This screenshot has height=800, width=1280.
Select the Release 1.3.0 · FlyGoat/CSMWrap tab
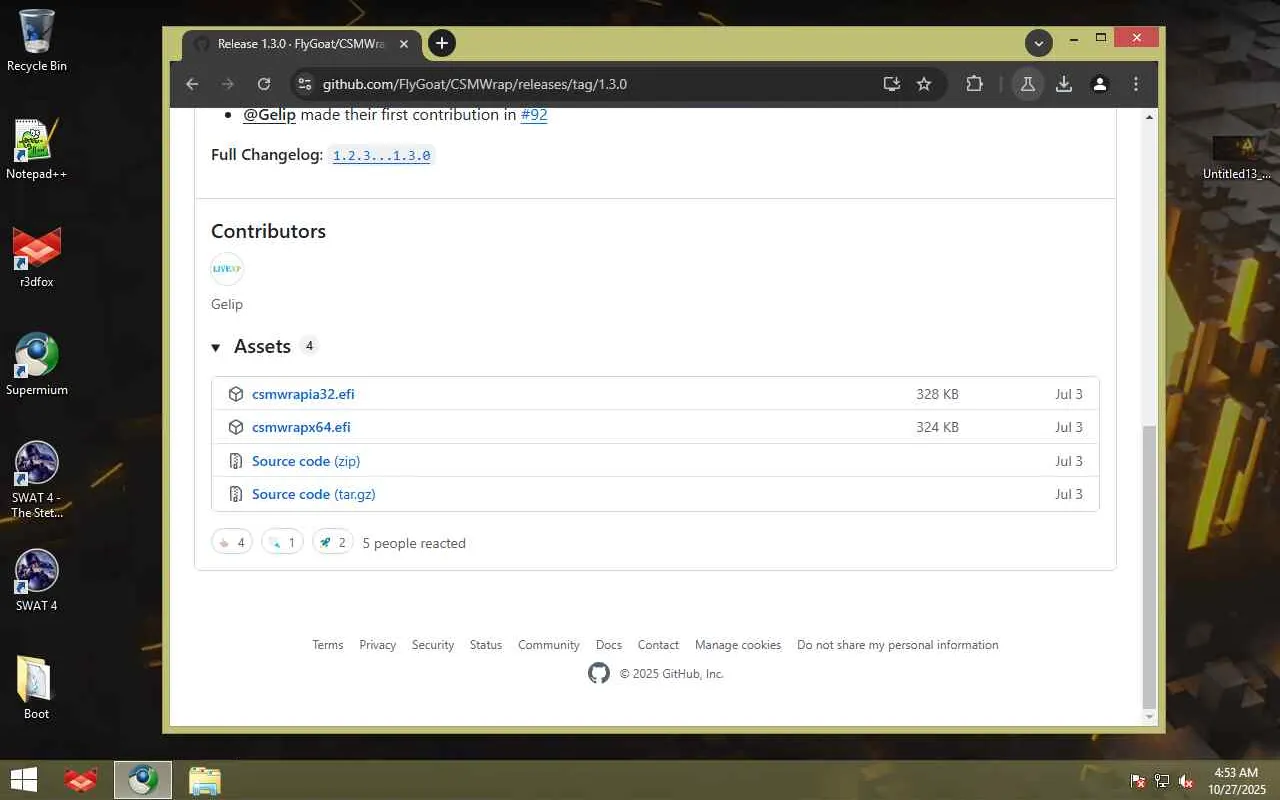[301, 44]
